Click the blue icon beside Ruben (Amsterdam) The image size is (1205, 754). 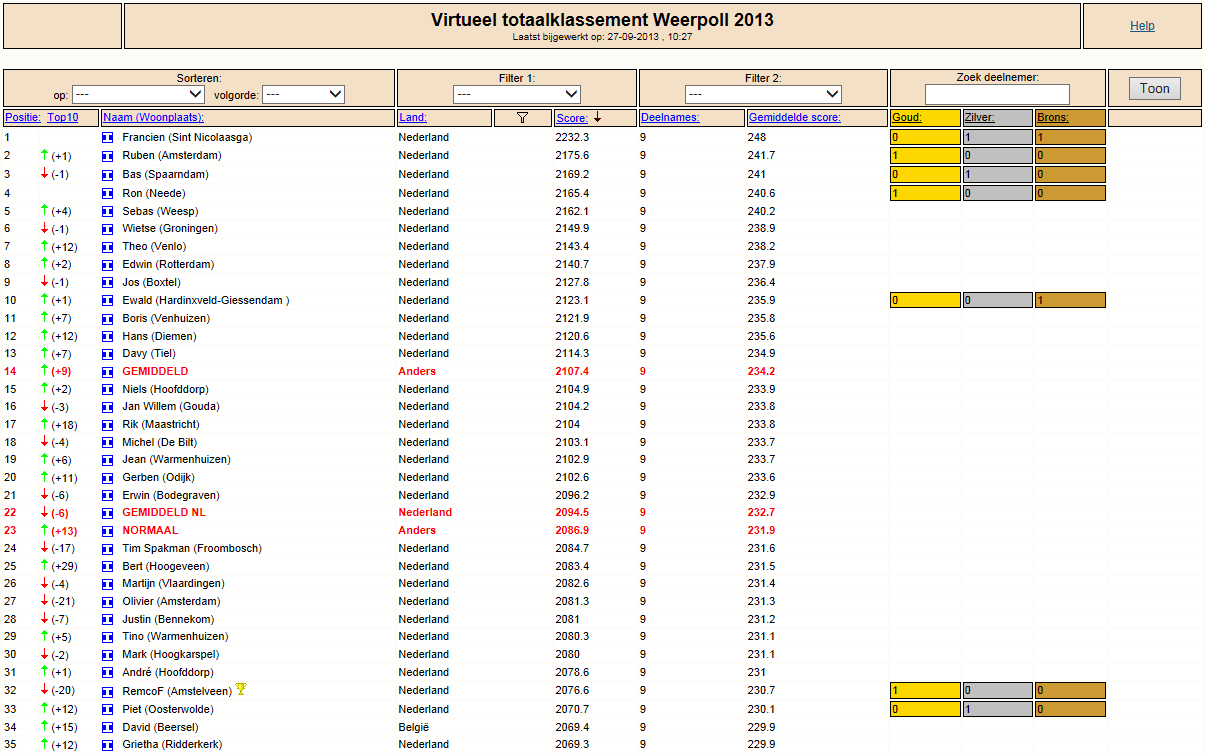coord(108,155)
